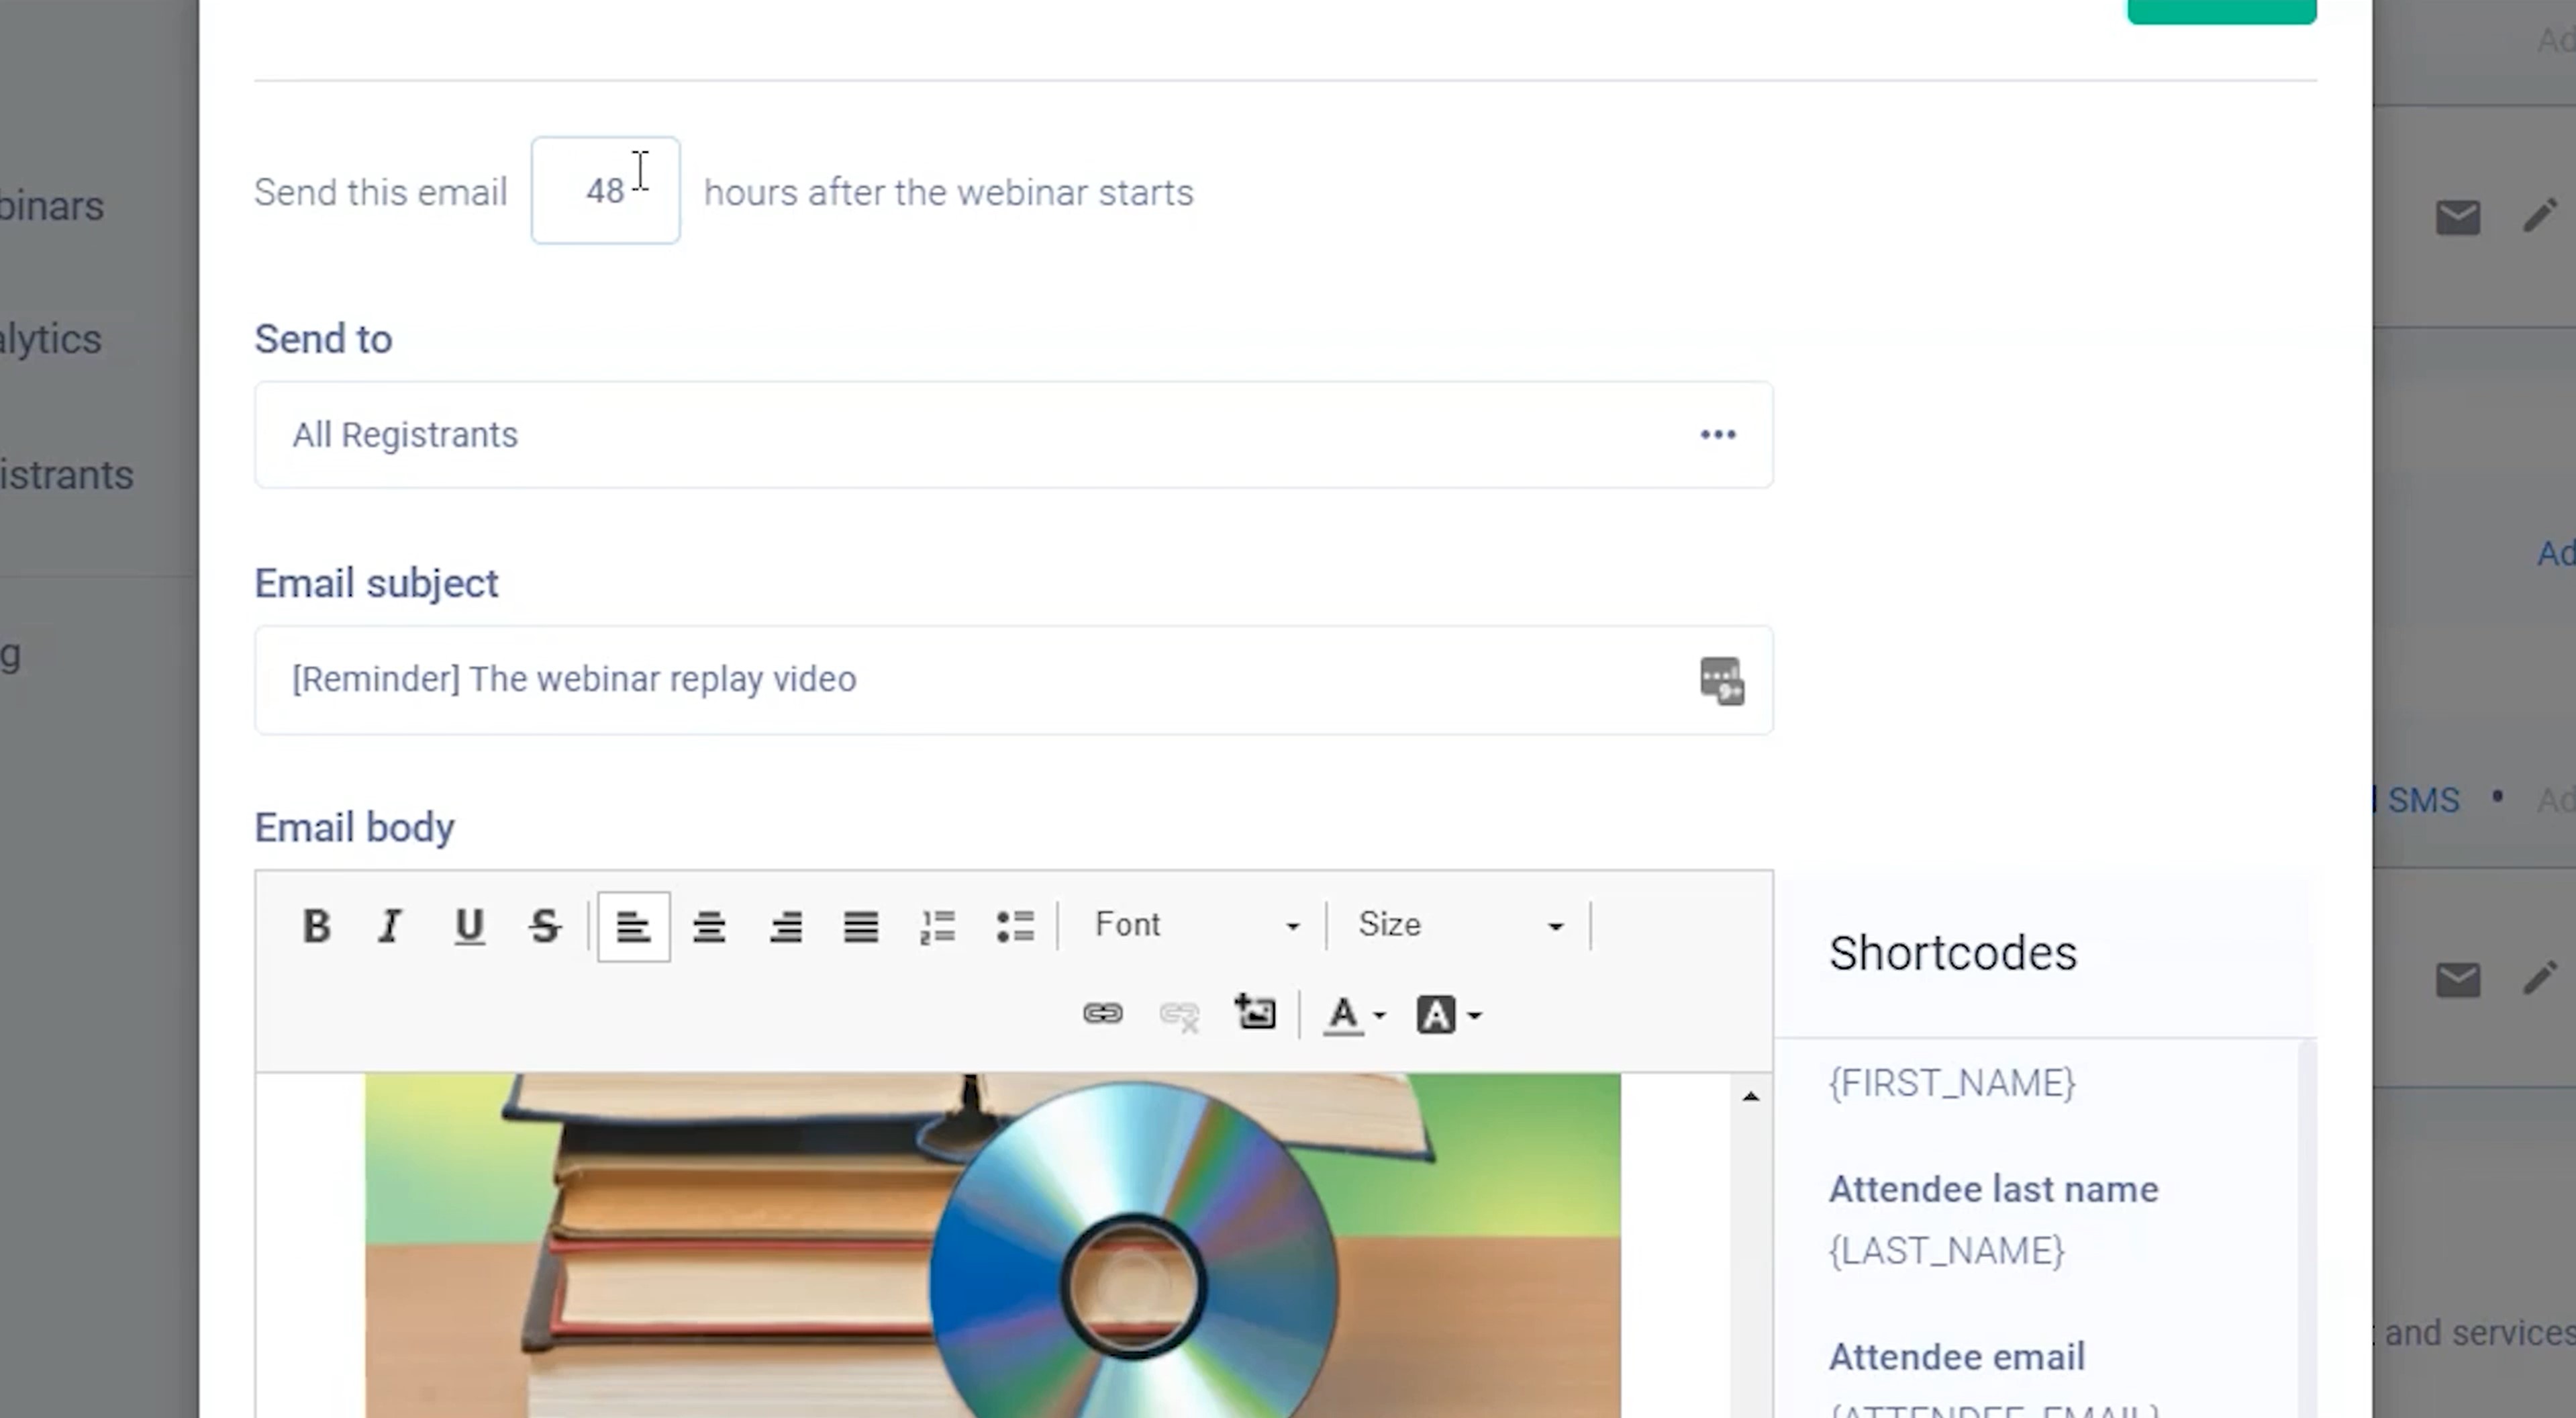
Task: Select the Insert Image icon
Action: pyautogui.click(x=1255, y=1013)
